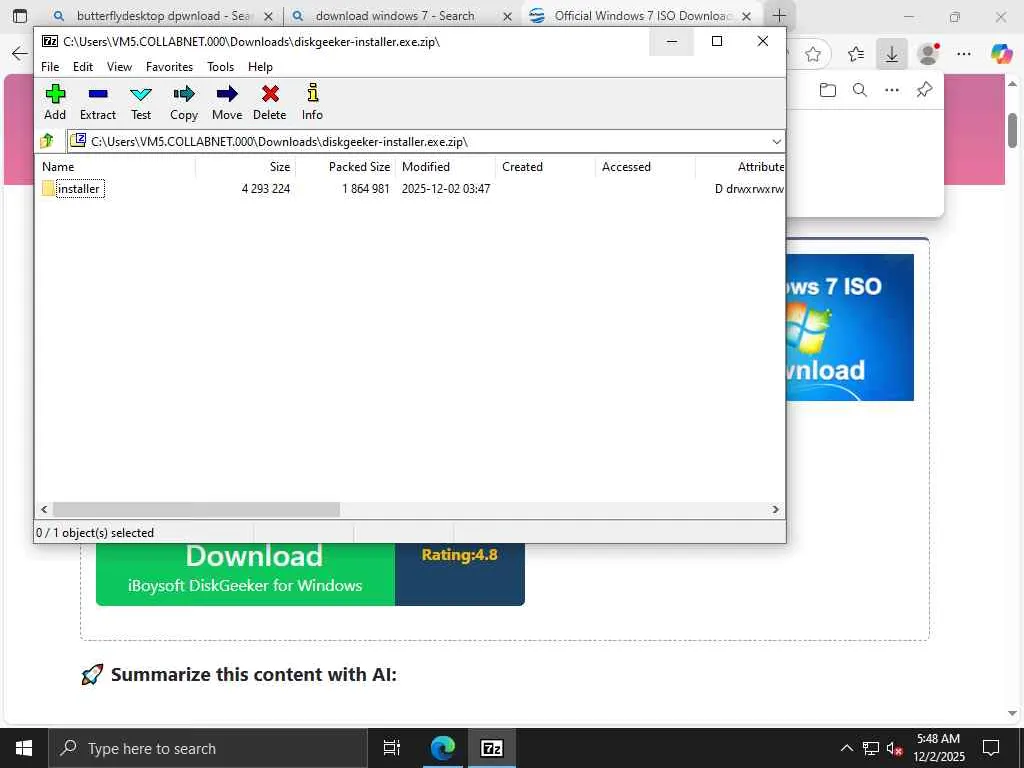Open Edge profile avatar icon
The height and width of the screenshot is (768, 1024).
pyautogui.click(x=927, y=54)
